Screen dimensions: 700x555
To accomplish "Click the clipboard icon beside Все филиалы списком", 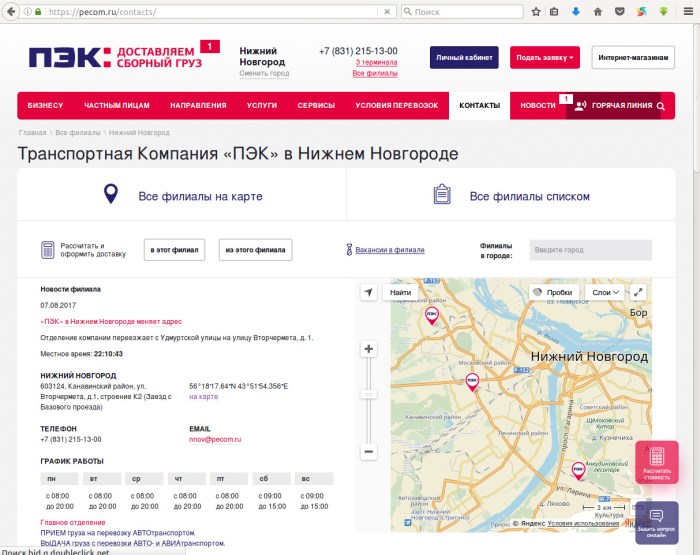I will click(442, 194).
